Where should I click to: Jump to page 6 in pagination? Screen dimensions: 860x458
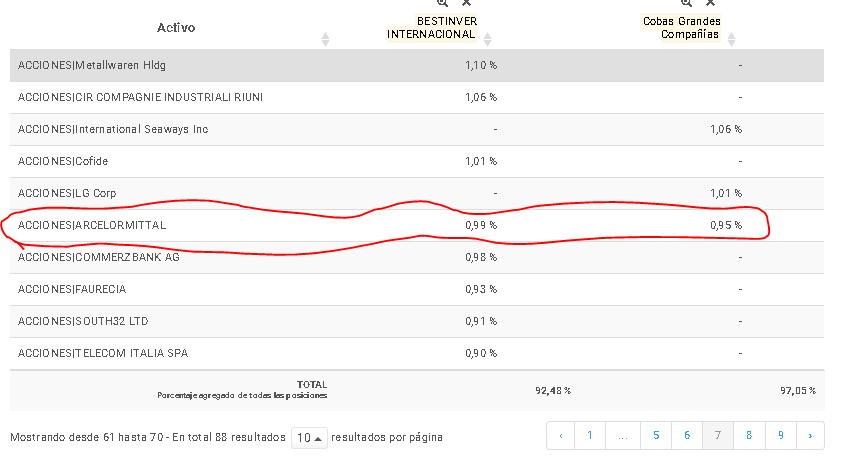tap(687, 436)
